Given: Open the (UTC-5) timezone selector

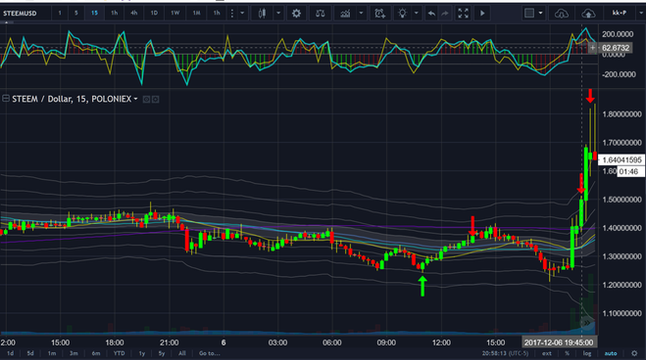Looking at the screenshot, I should (518, 353).
